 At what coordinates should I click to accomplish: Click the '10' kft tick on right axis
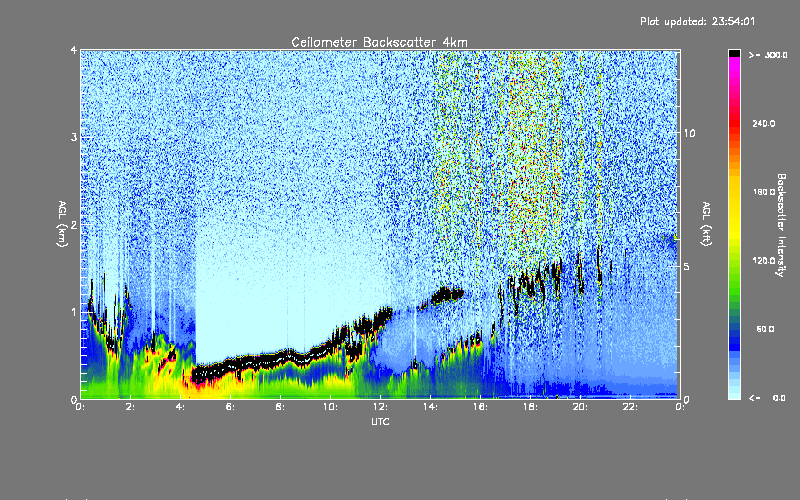click(x=689, y=133)
